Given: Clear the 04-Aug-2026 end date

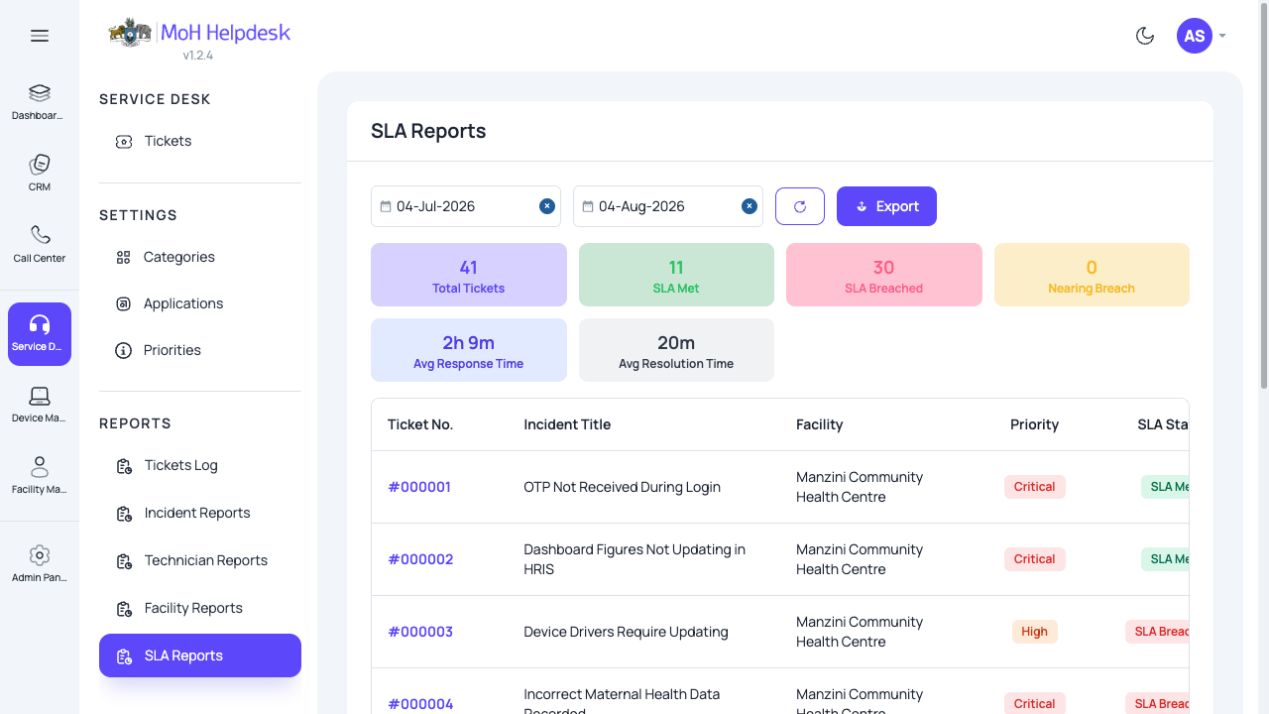Looking at the screenshot, I should pyautogui.click(x=749, y=206).
